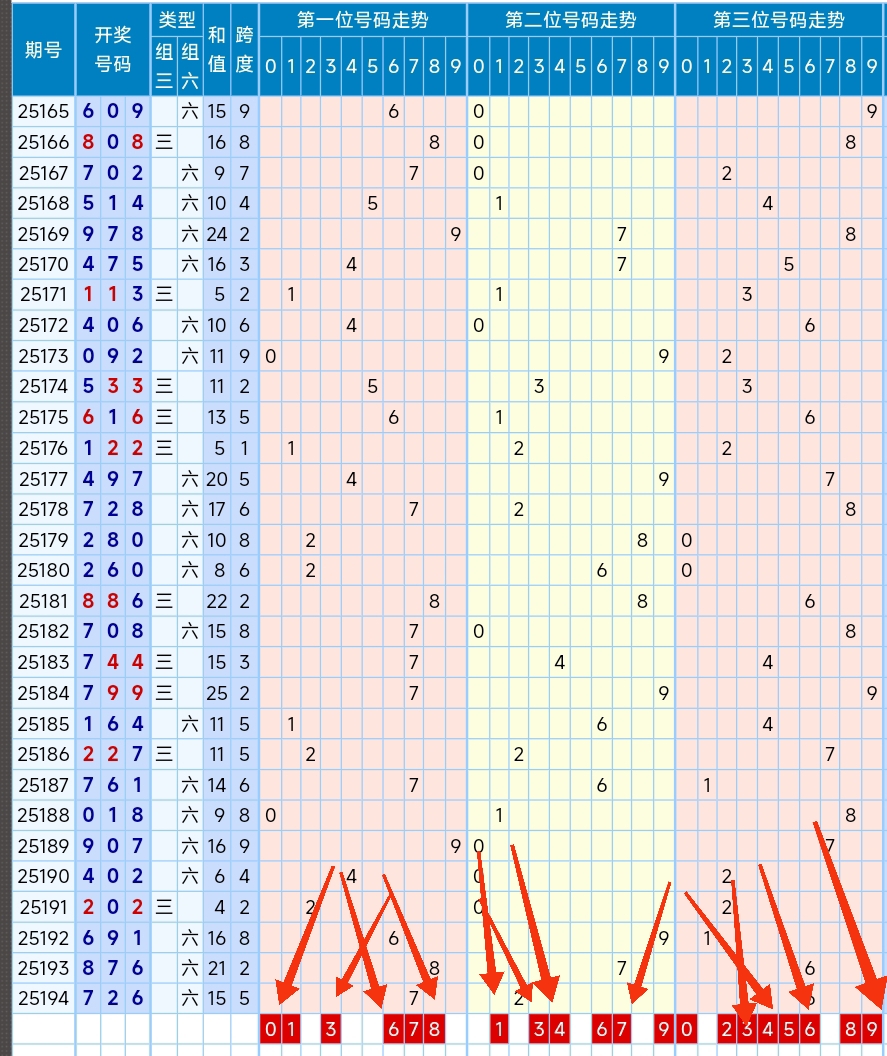Image resolution: width=887 pixels, height=1056 pixels.
Task: Select period 25165 in the 期号 column
Action: 43,111
